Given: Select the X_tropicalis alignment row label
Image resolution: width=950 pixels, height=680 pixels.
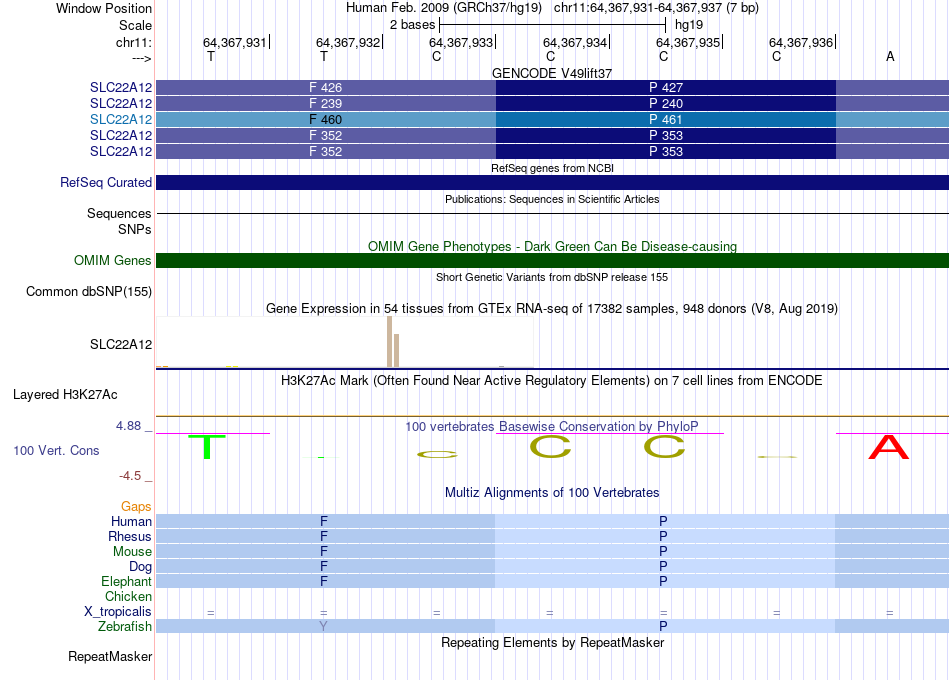Looking at the screenshot, I should [118, 612].
